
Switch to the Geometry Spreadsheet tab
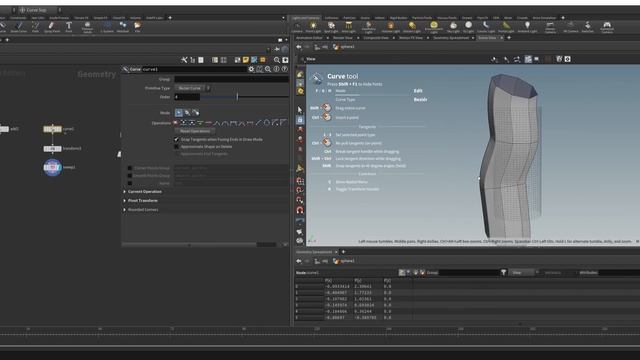[451, 38]
